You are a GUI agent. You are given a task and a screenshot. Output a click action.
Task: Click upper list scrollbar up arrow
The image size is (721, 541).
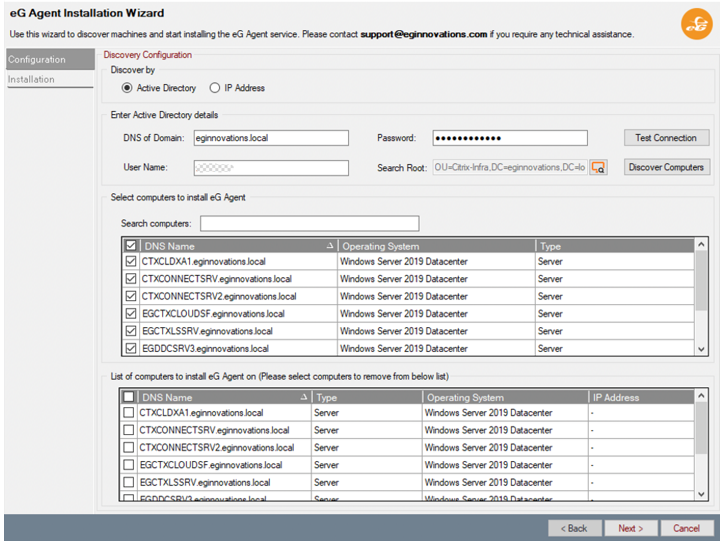(x=701, y=245)
